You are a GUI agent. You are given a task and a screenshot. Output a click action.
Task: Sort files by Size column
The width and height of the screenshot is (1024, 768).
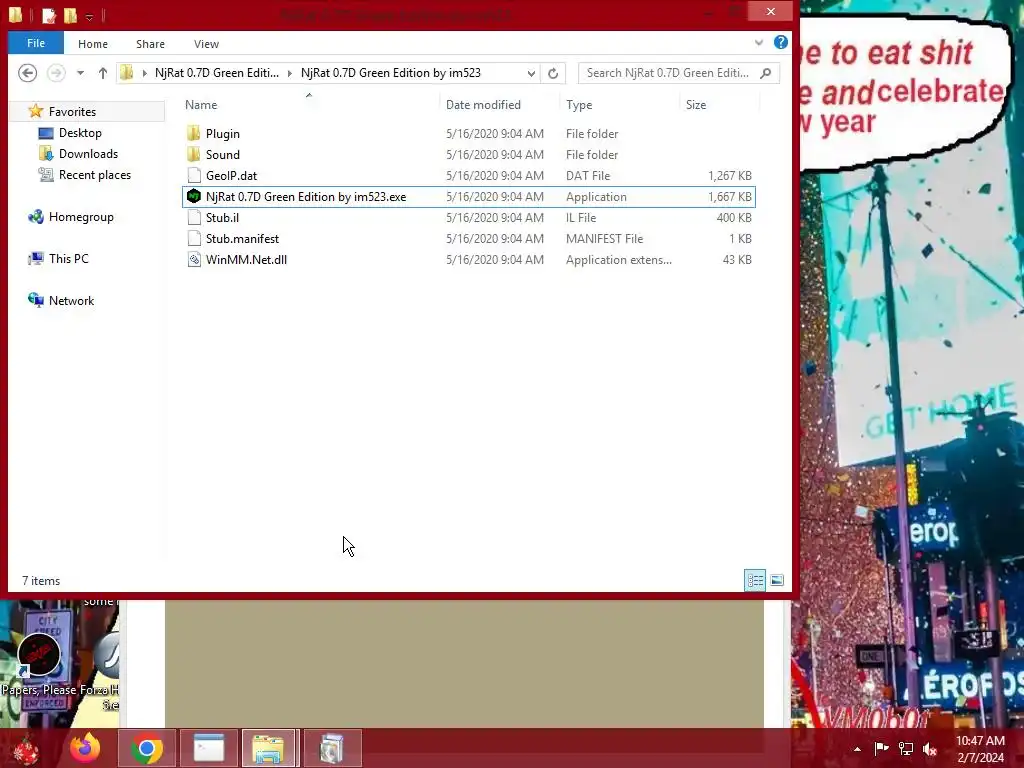696,104
